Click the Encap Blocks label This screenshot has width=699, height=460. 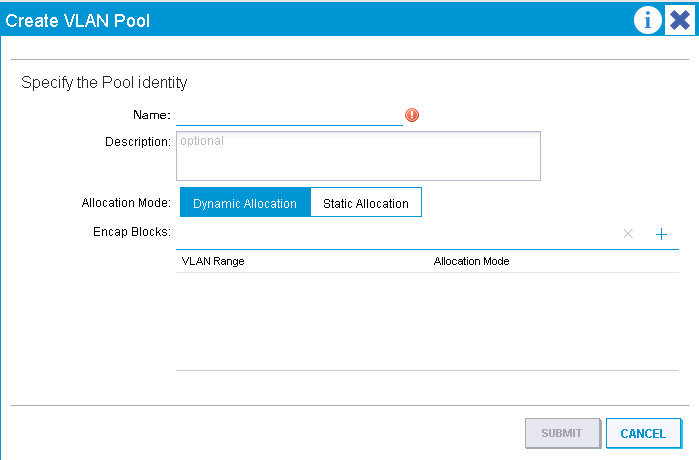coord(132,232)
